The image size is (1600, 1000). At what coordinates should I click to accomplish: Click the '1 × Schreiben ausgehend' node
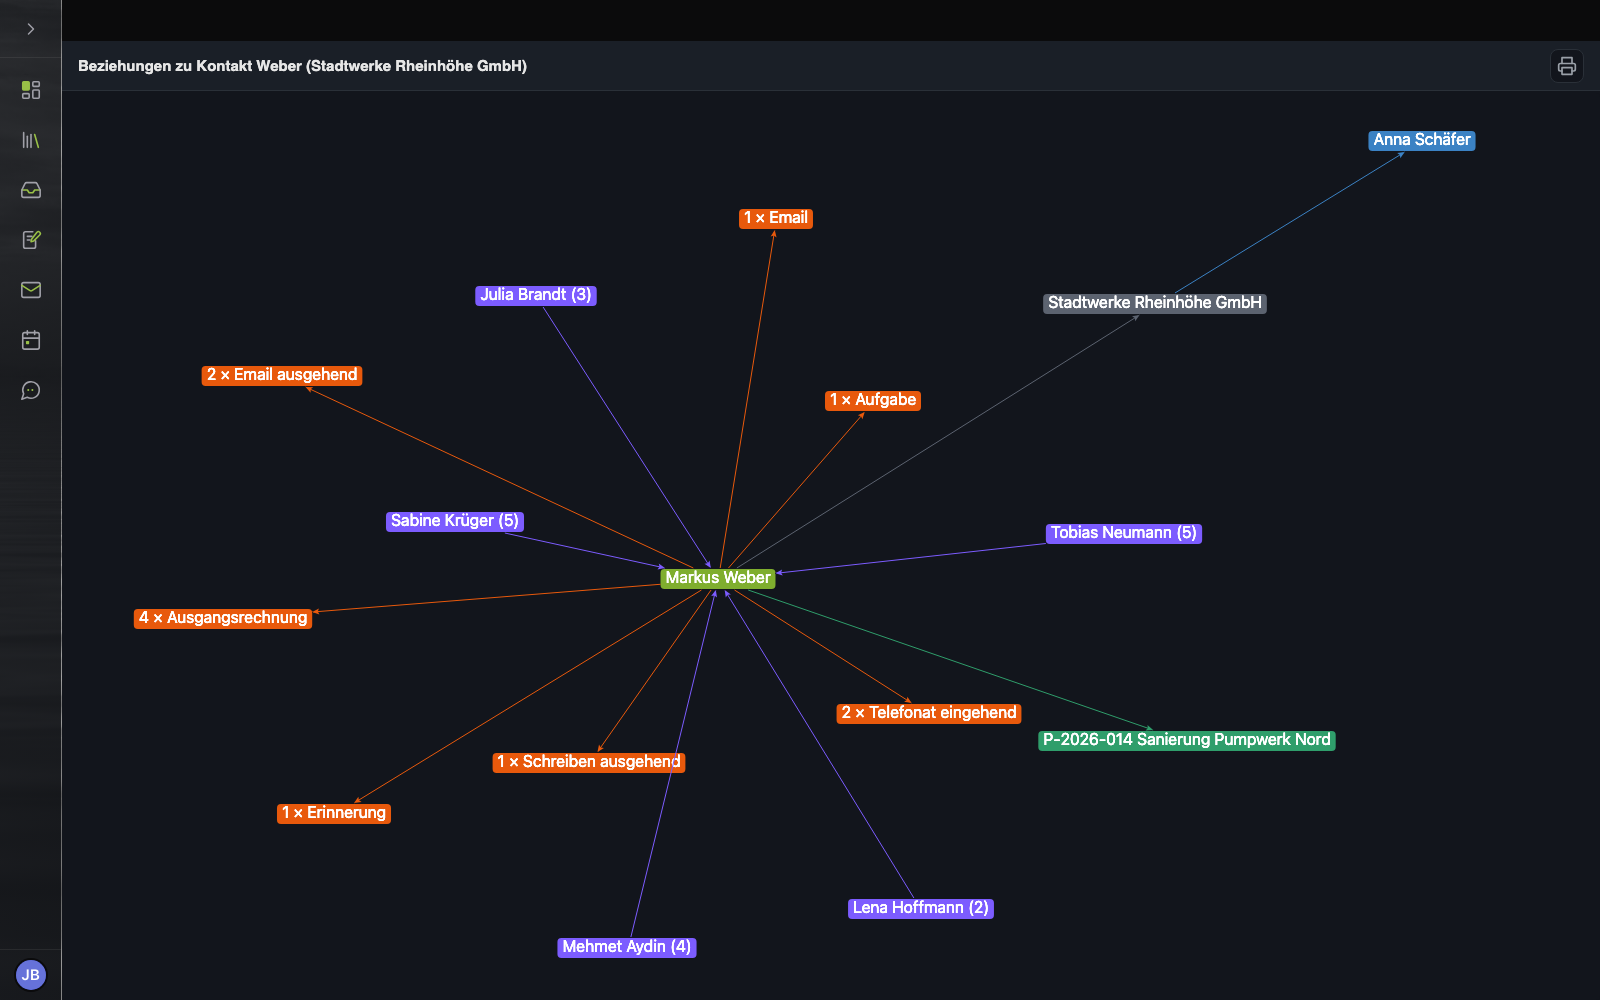click(x=589, y=762)
